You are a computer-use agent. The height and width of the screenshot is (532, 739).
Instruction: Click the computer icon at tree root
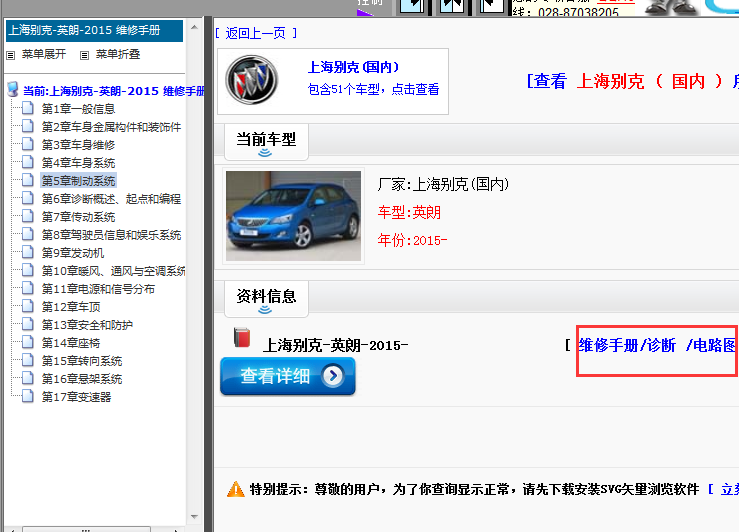coord(13,89)
